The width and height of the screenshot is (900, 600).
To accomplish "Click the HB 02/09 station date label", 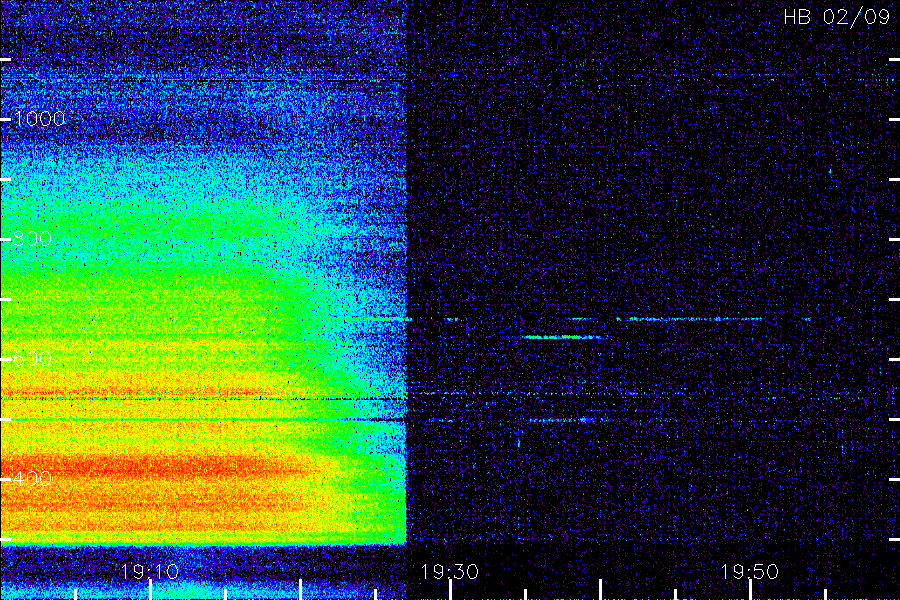I will [x=836, y=17].
